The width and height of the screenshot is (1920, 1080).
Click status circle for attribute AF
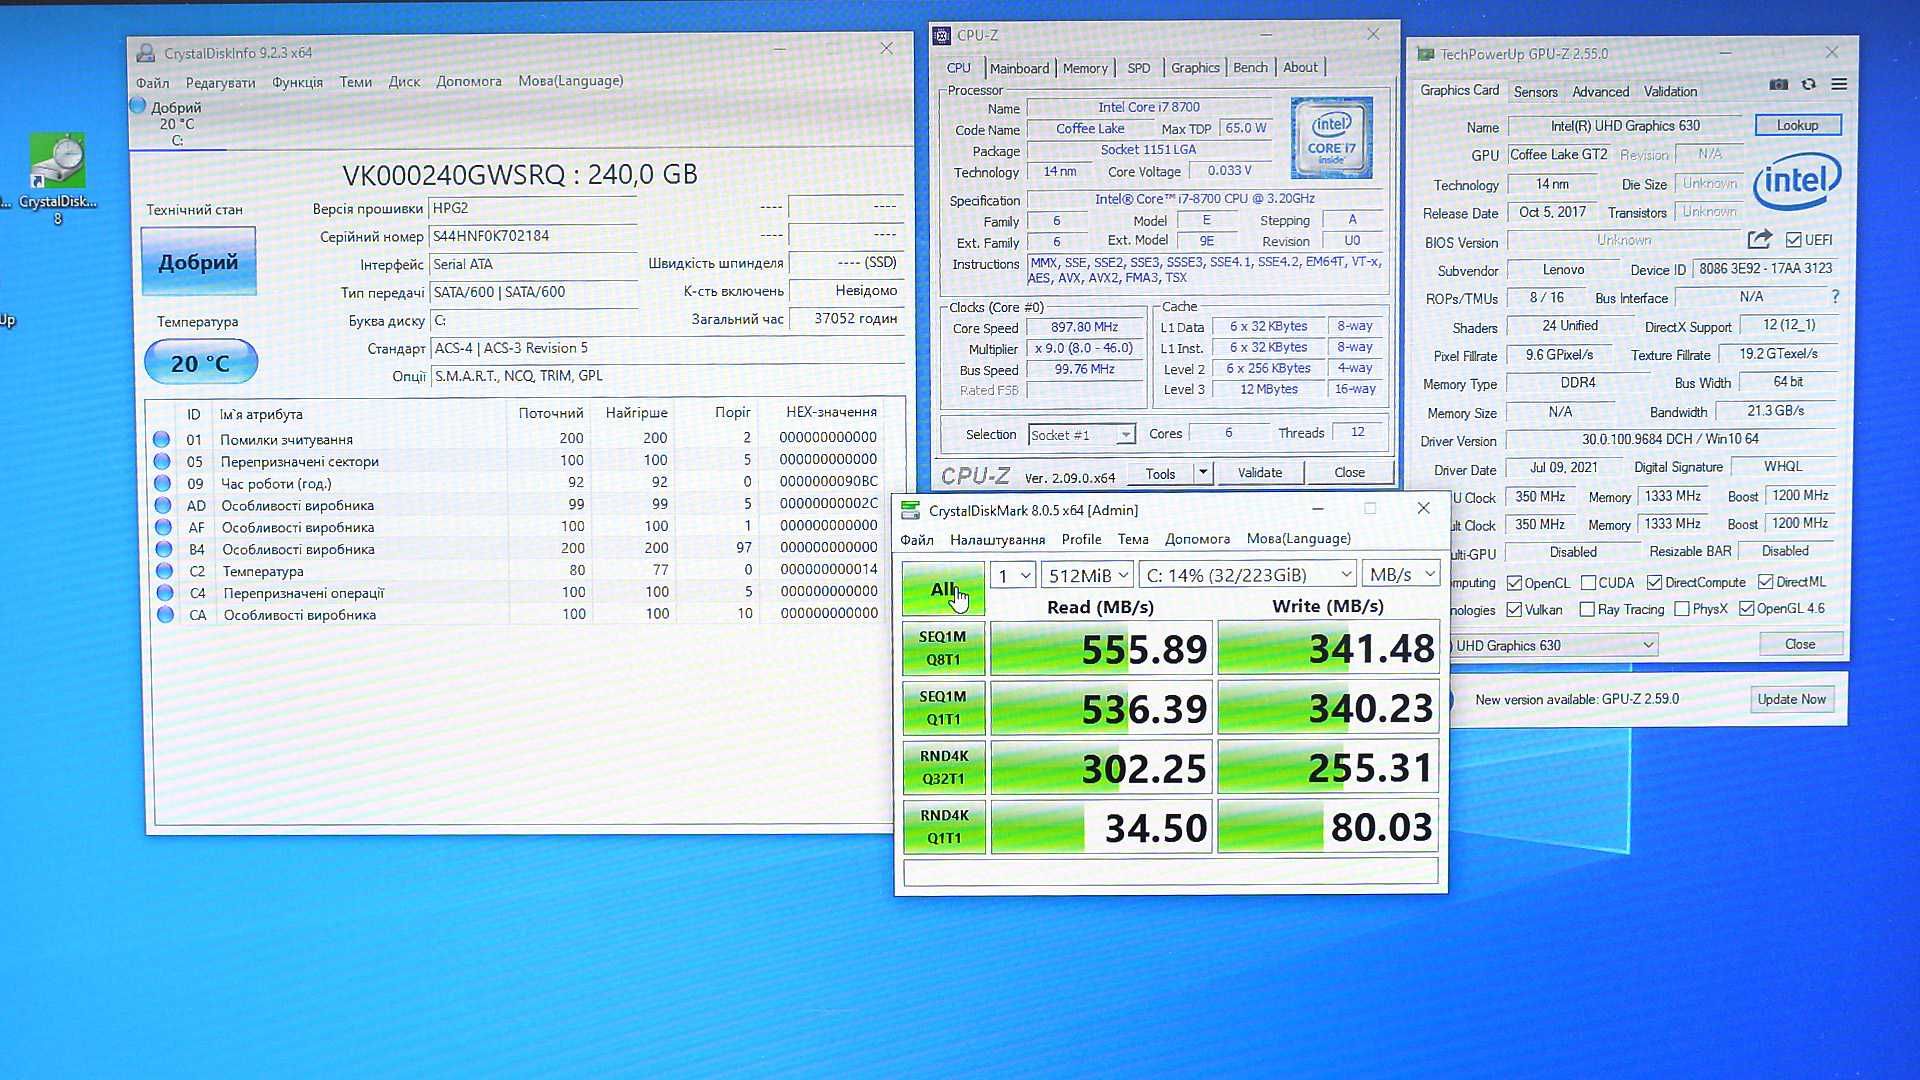(x=163, y=527)
